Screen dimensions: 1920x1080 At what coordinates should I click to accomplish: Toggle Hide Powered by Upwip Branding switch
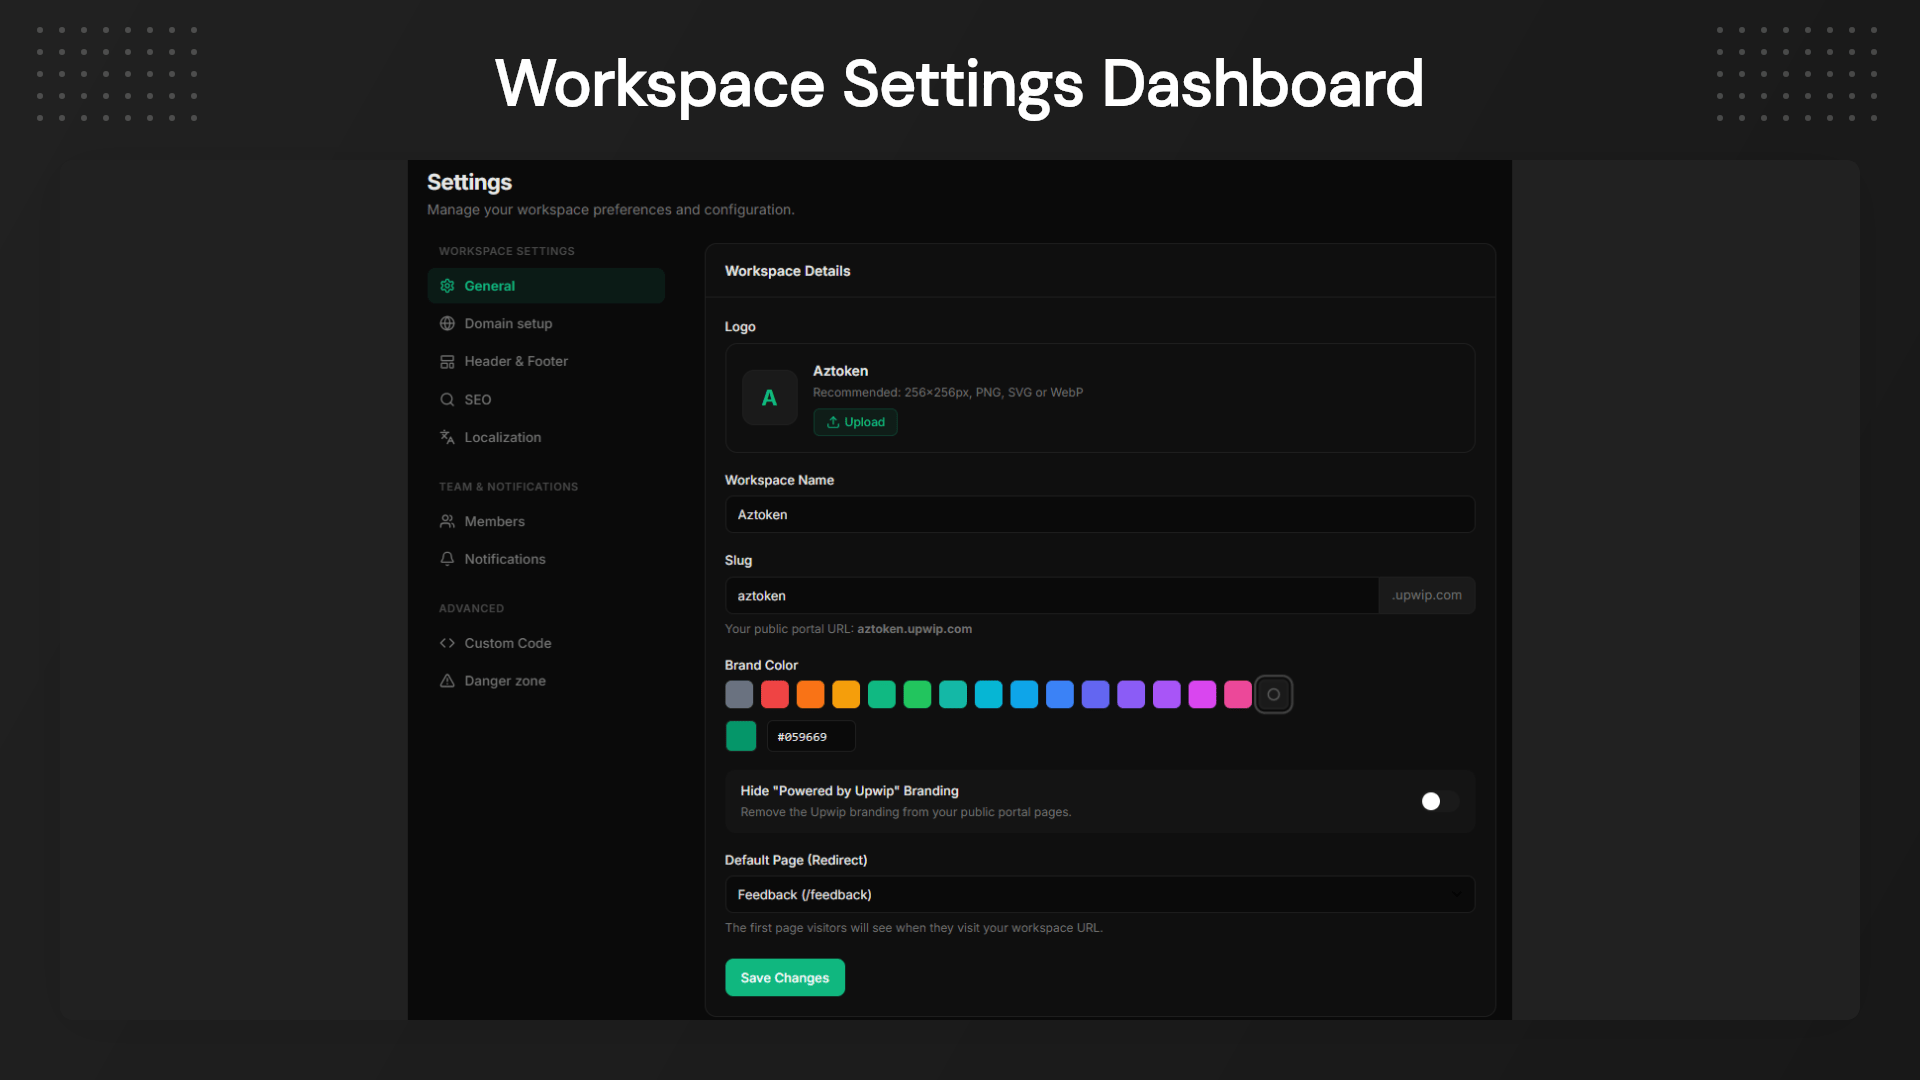1440,802
